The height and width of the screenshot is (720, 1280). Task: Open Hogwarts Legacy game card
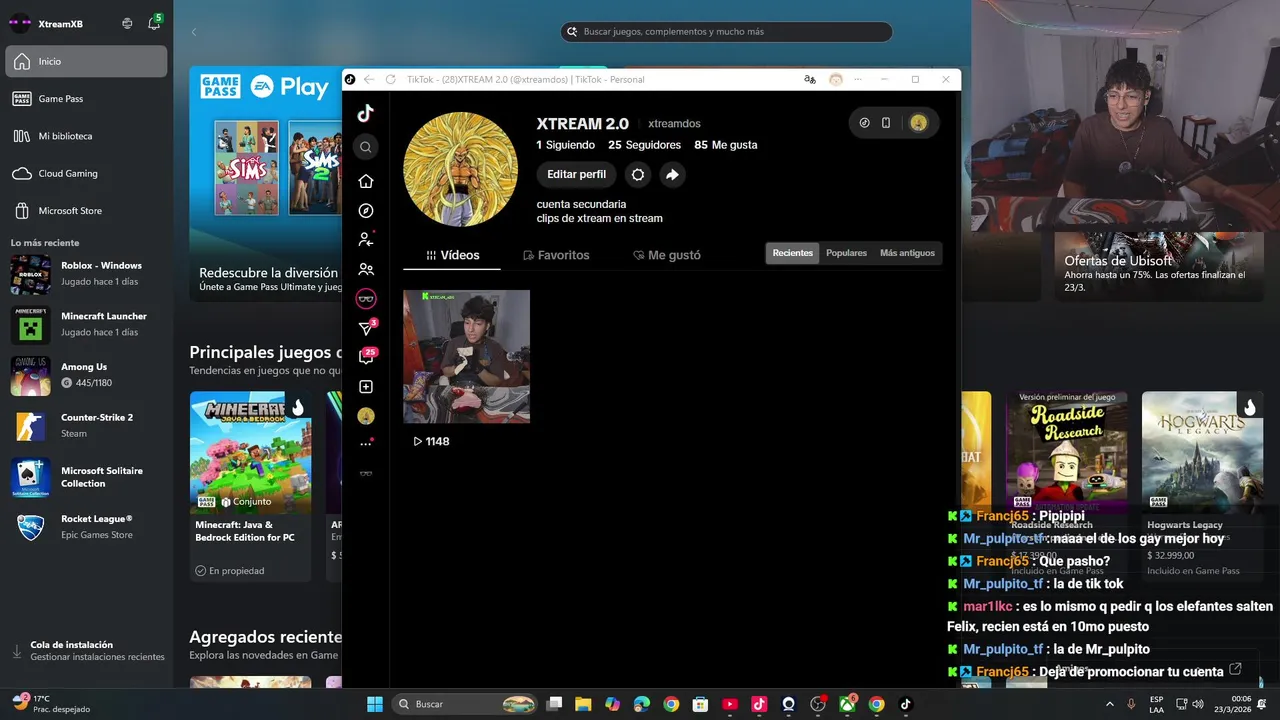click(x=1202, y=486)
